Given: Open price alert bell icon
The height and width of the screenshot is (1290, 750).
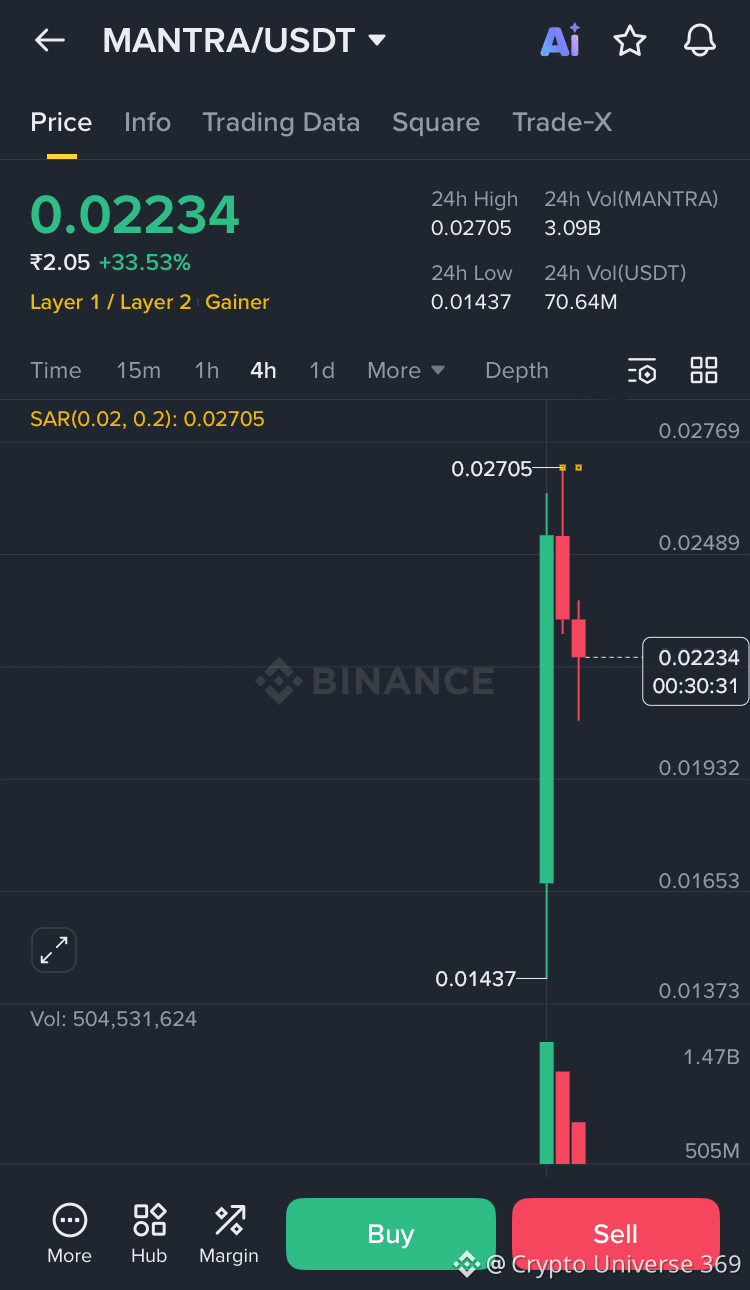Looking at the screenshot, I should click(700, 41).
